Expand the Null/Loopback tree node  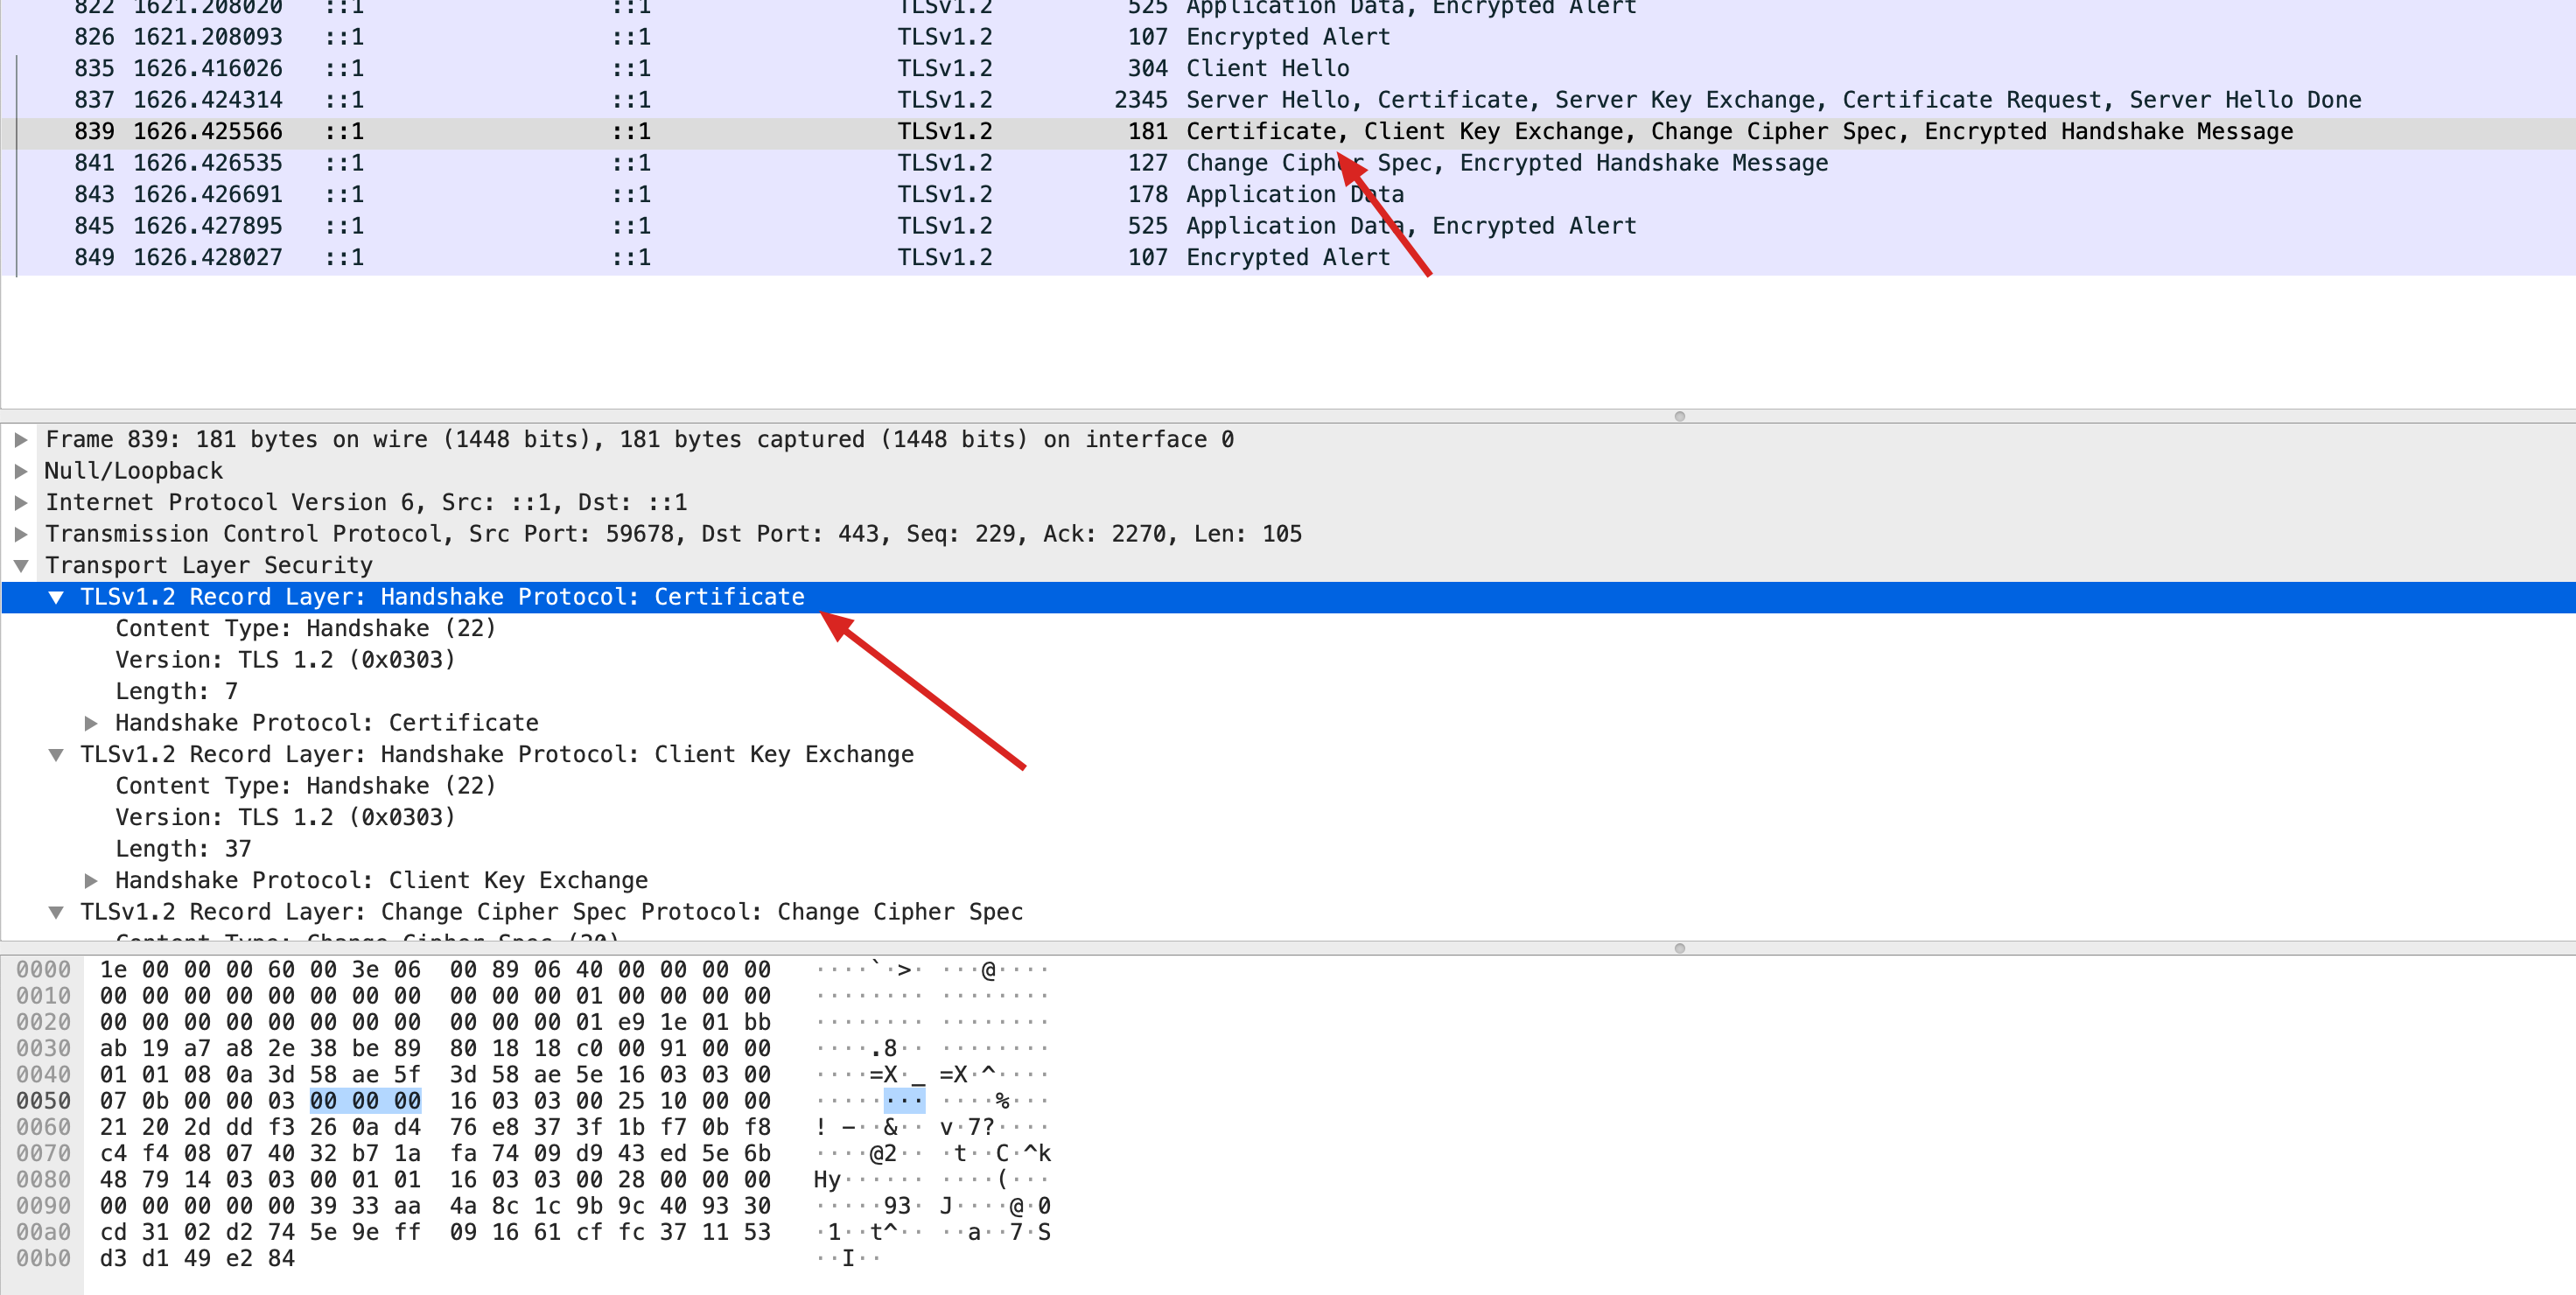coord(21,471)
